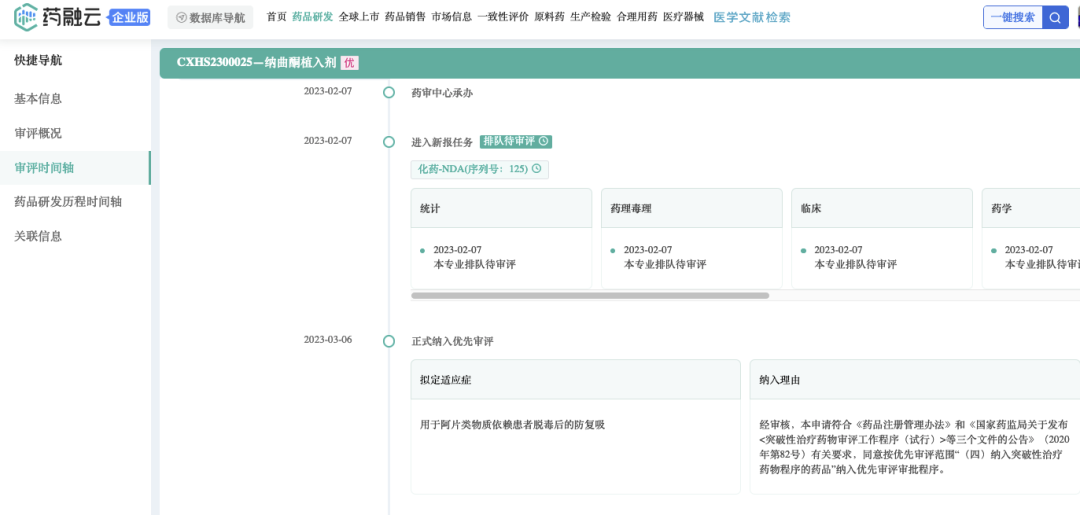Click the 药融云 logo icon
Screen dimensions: 1080x515
click(x=26, y=17)
